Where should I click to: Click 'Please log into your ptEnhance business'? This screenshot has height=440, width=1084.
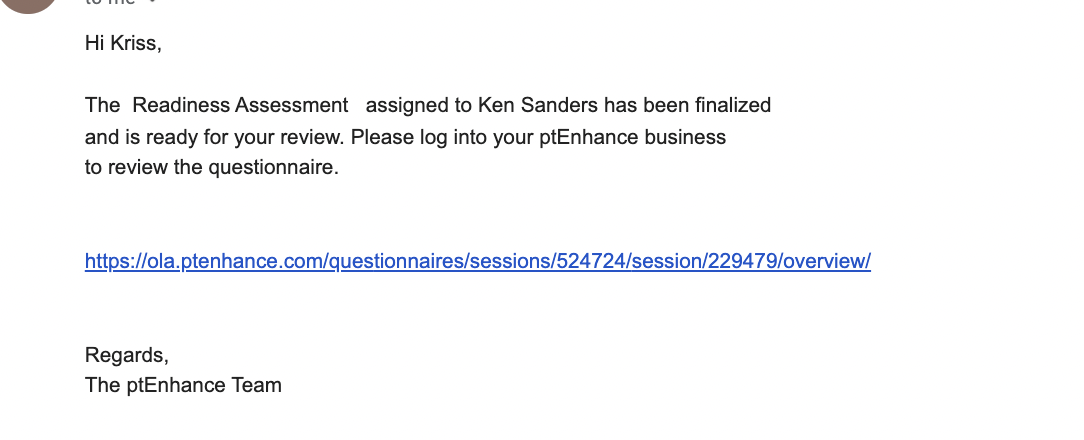(539, 137)
